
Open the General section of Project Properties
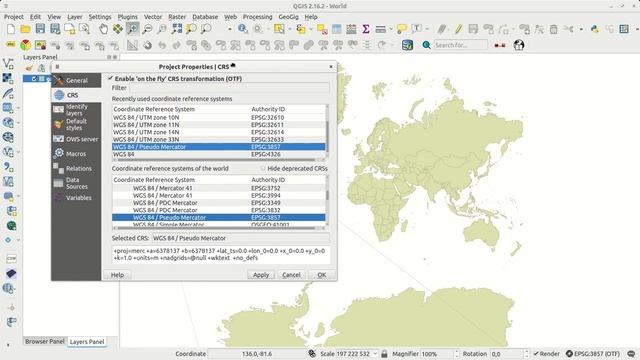(x=76, y=80)
